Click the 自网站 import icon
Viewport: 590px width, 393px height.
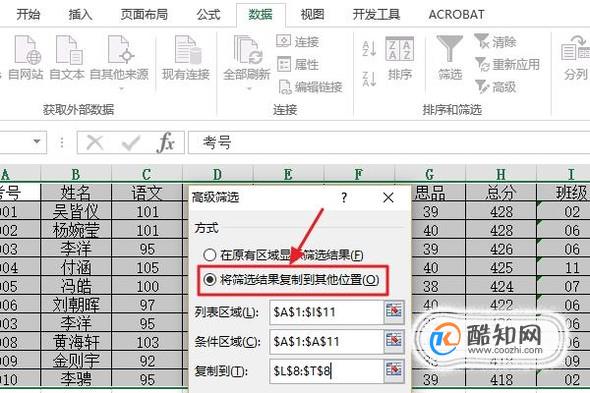click(27, 50)
